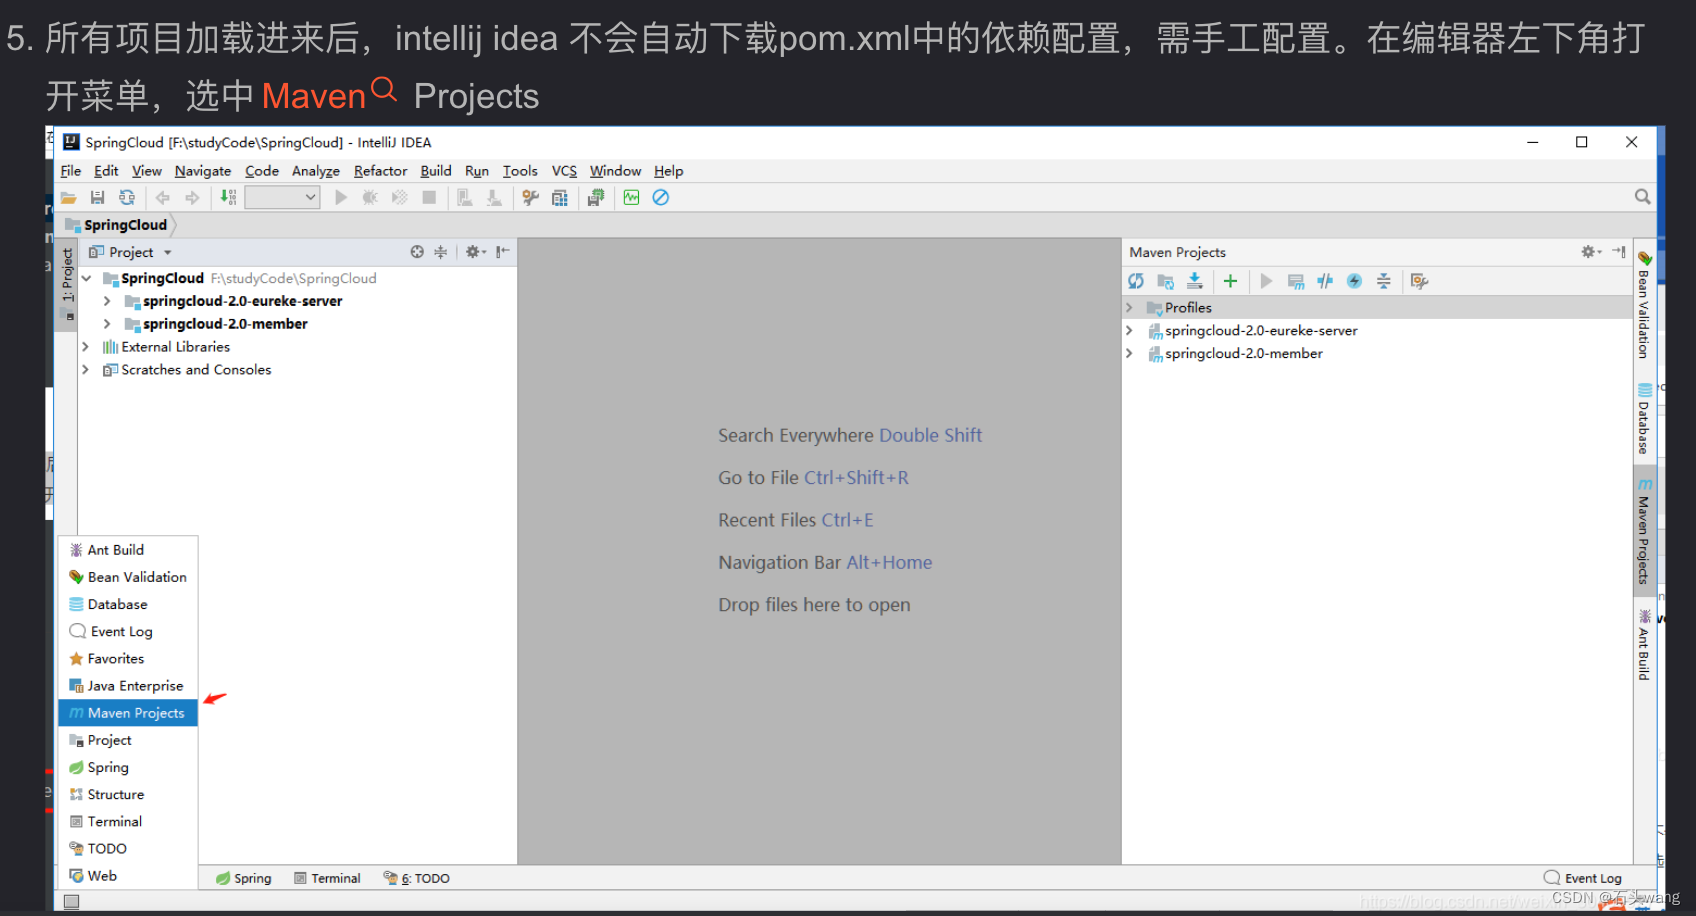Image resolution: width=1696 pixels, height=916 pixels.
Task: Open Project panel gear settings
Action: (x=476, y=252)
